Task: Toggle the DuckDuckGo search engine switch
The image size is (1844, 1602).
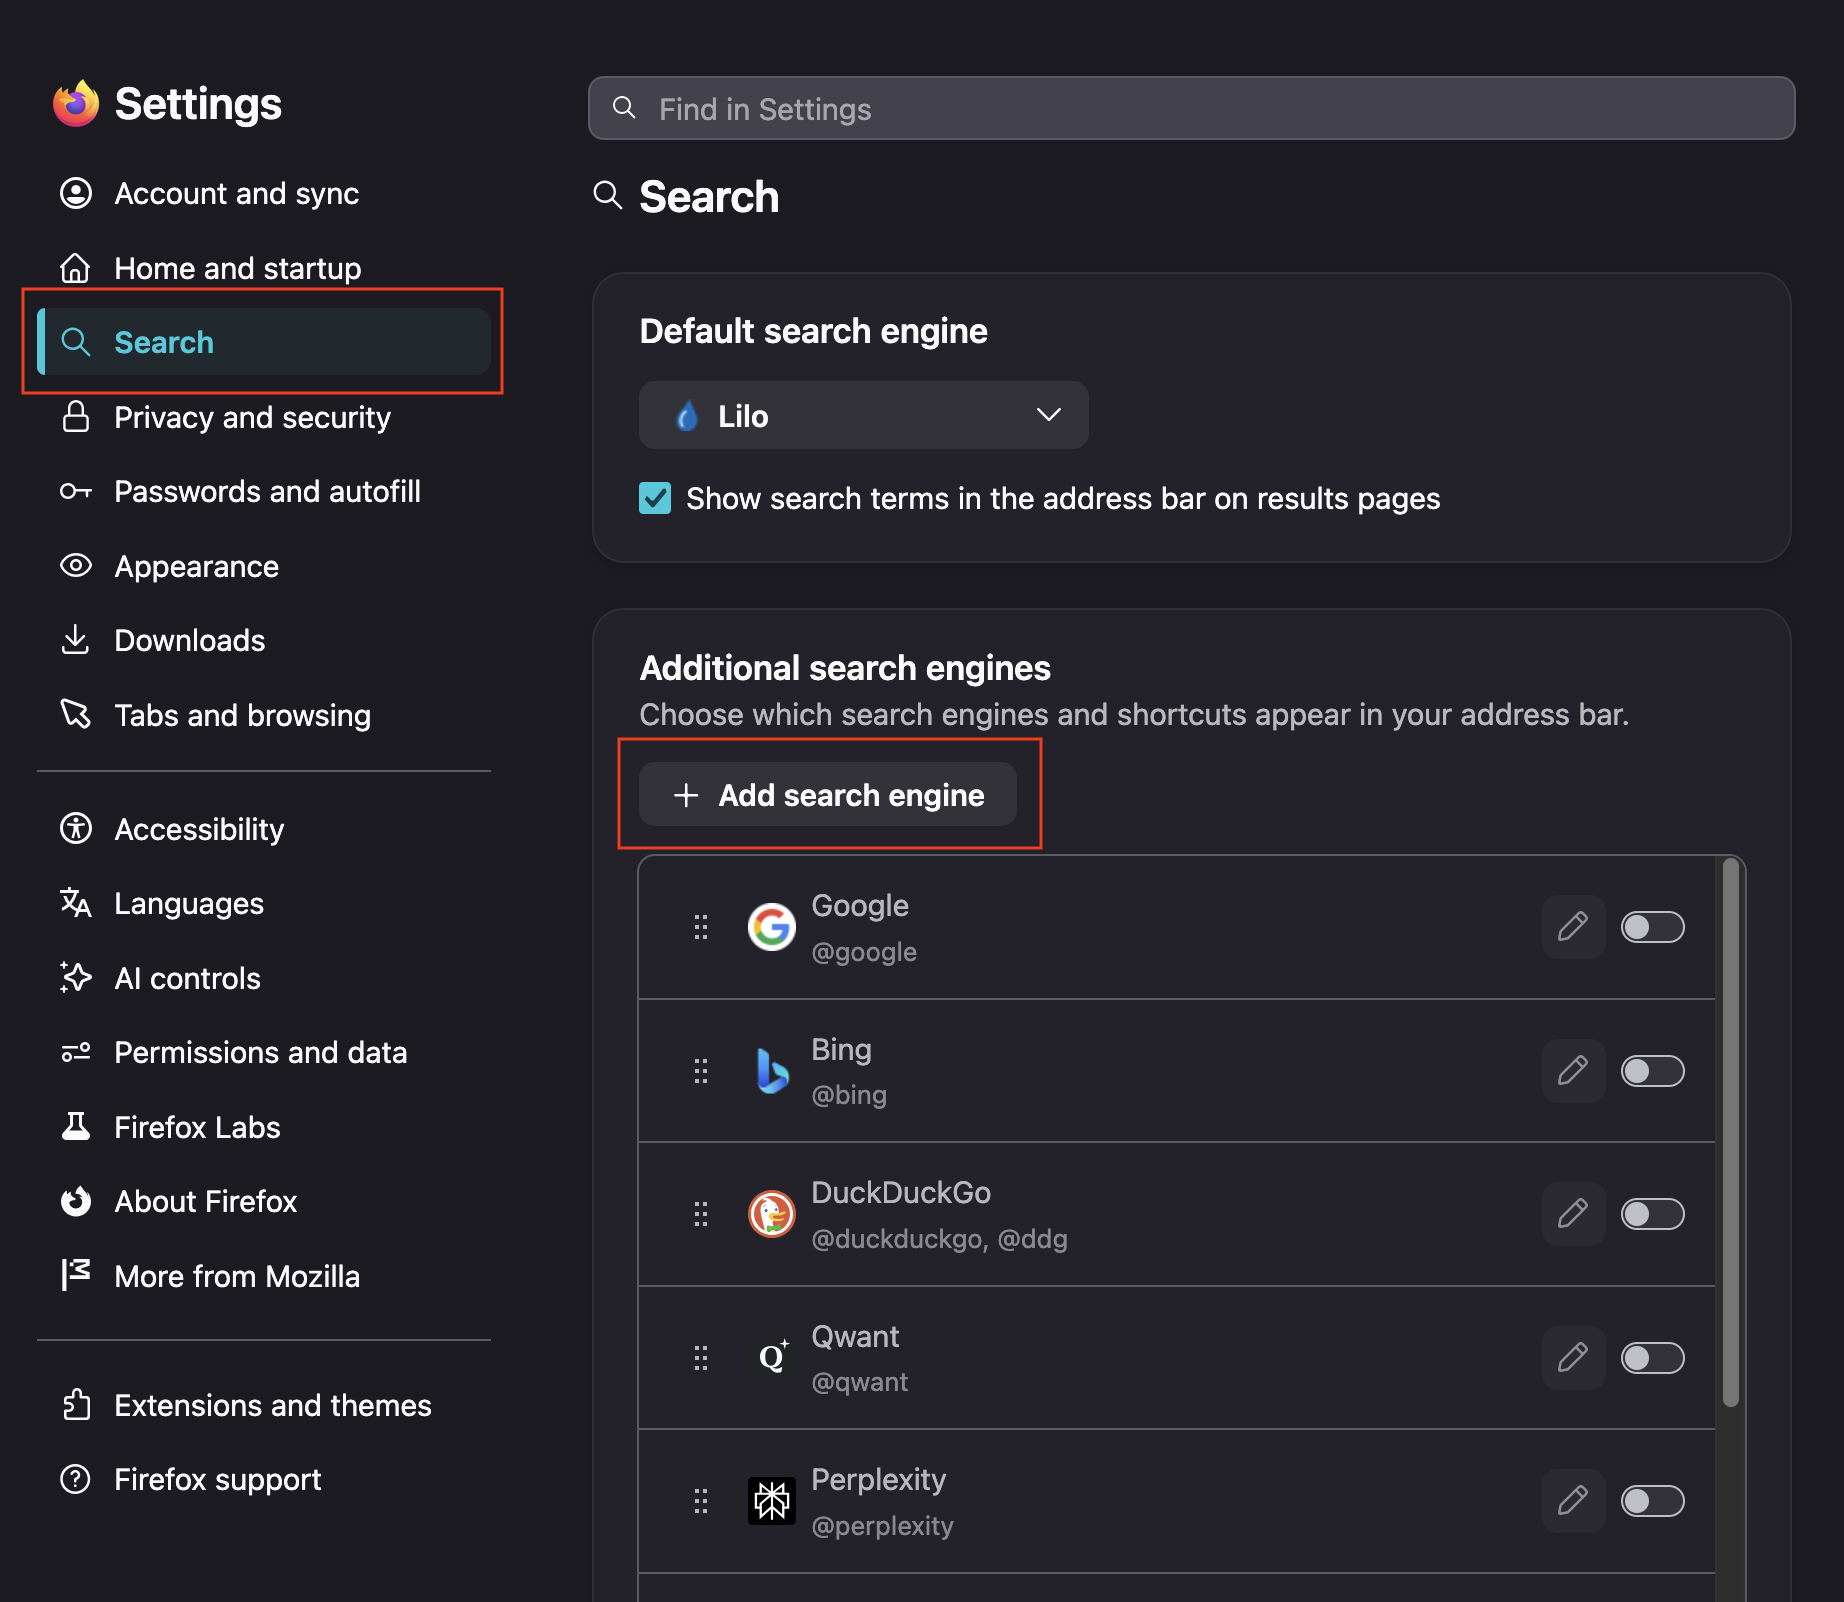Action: (1652, 1214)
